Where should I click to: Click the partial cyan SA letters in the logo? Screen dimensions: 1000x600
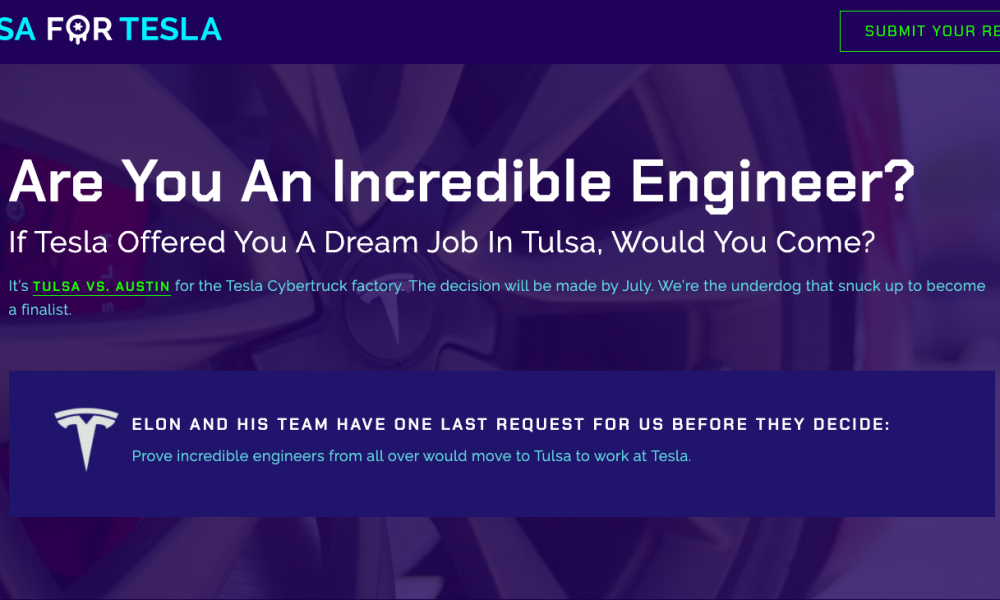coord(17,29)
